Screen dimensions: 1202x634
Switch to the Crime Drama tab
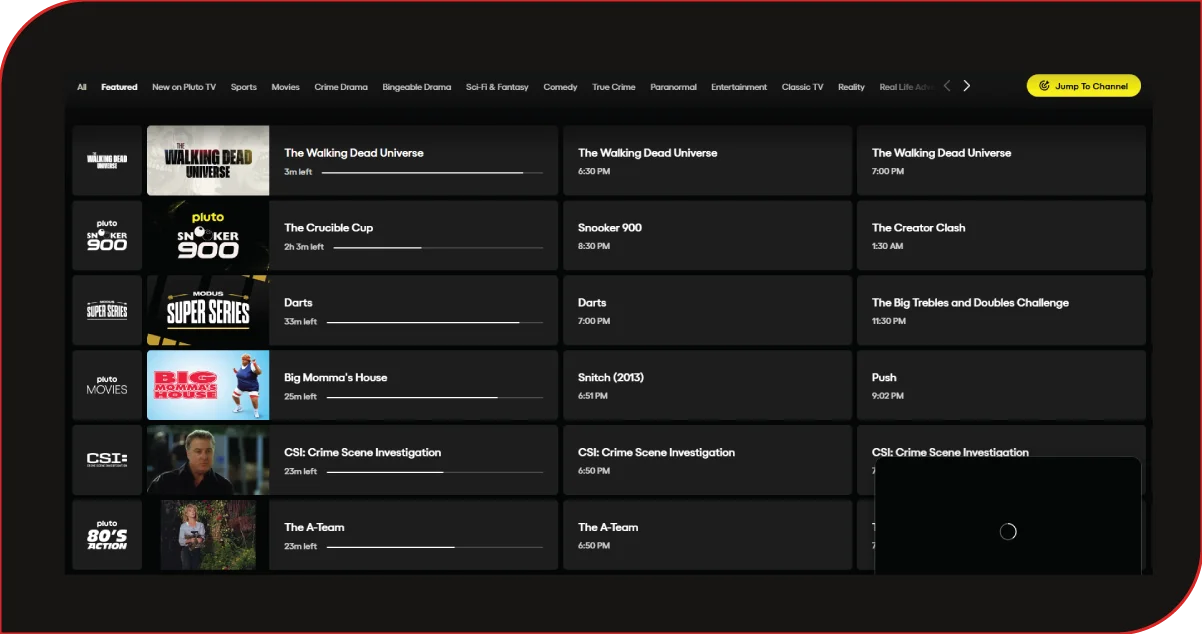click(x=341, y=87)
